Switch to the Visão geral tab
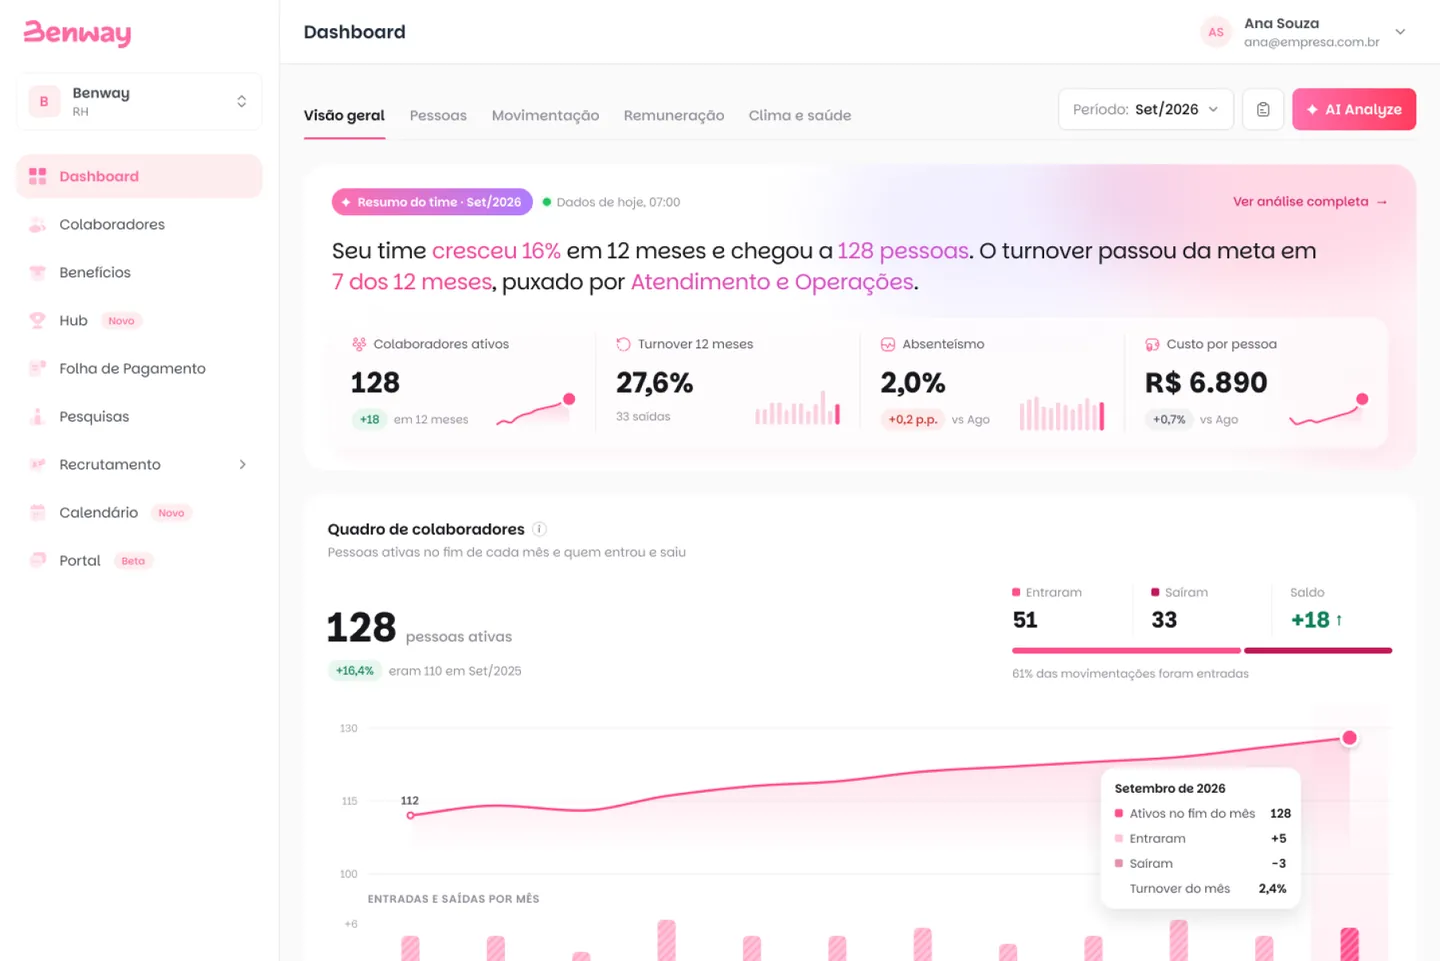The height and width of the screenshot is (961, 1440). (x=344, y=115)
